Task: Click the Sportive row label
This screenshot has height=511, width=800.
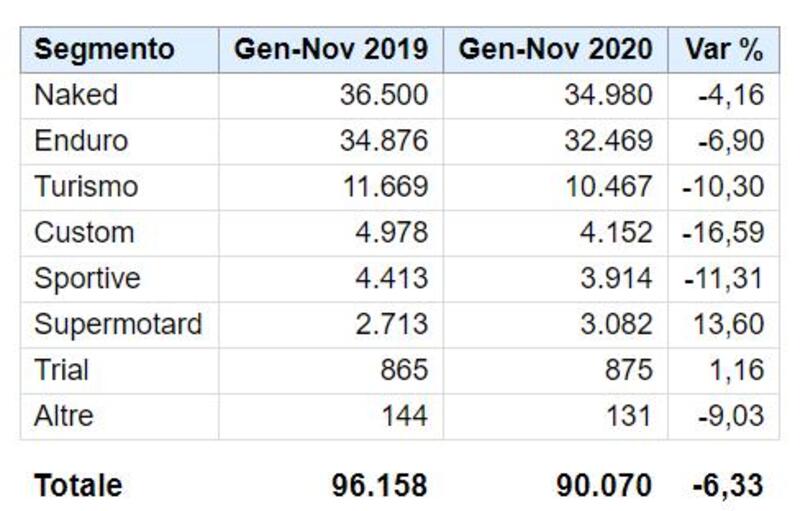Action: [87, 278]
